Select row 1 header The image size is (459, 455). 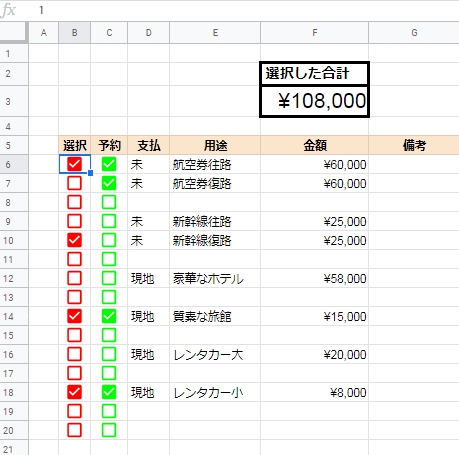[x=14, y=53]
